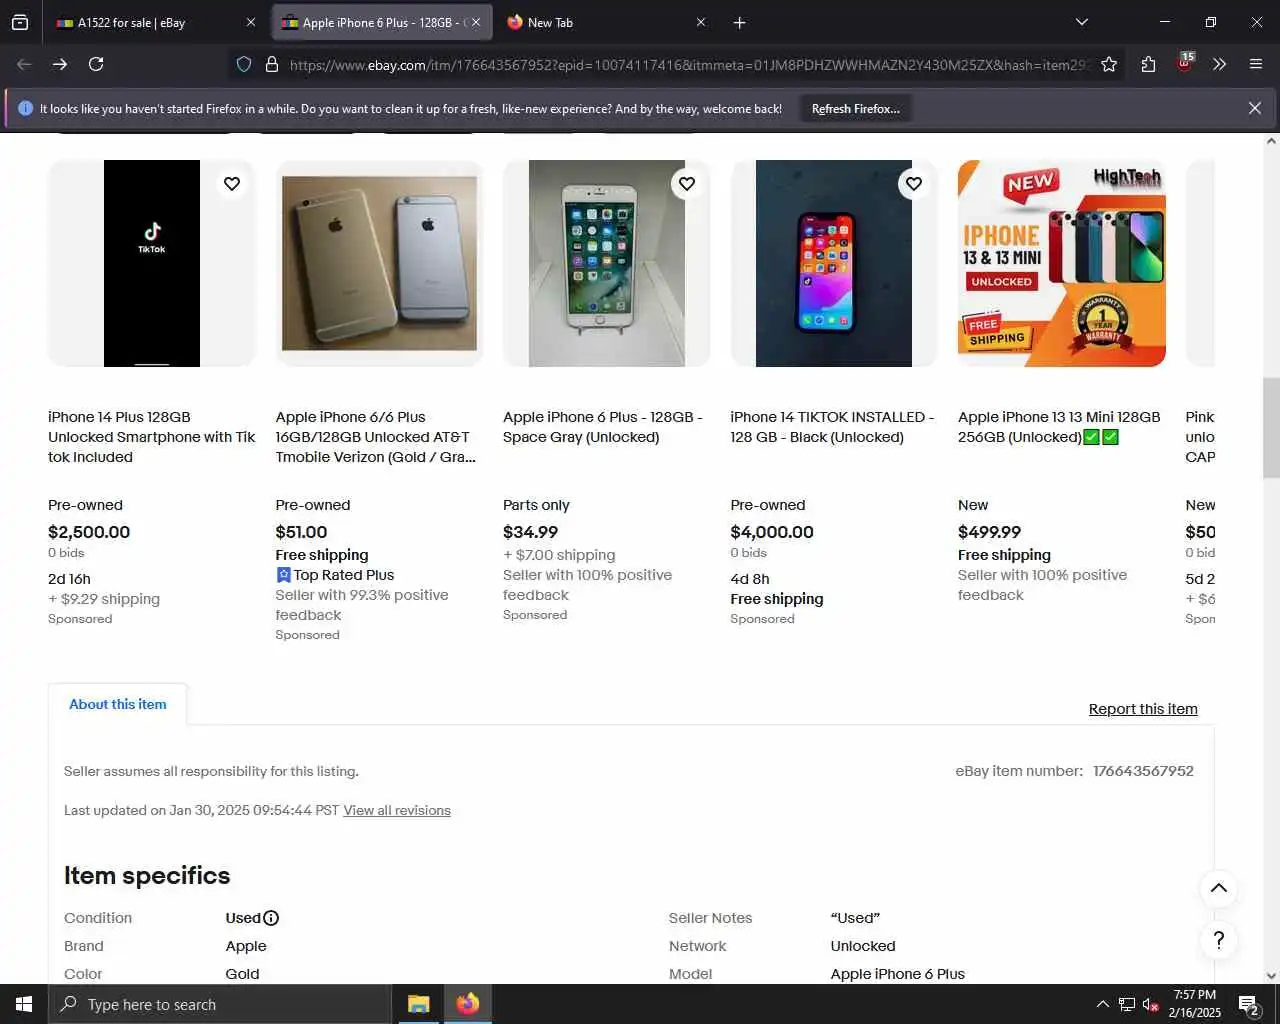Reload the current eBay page

(96, 64)
